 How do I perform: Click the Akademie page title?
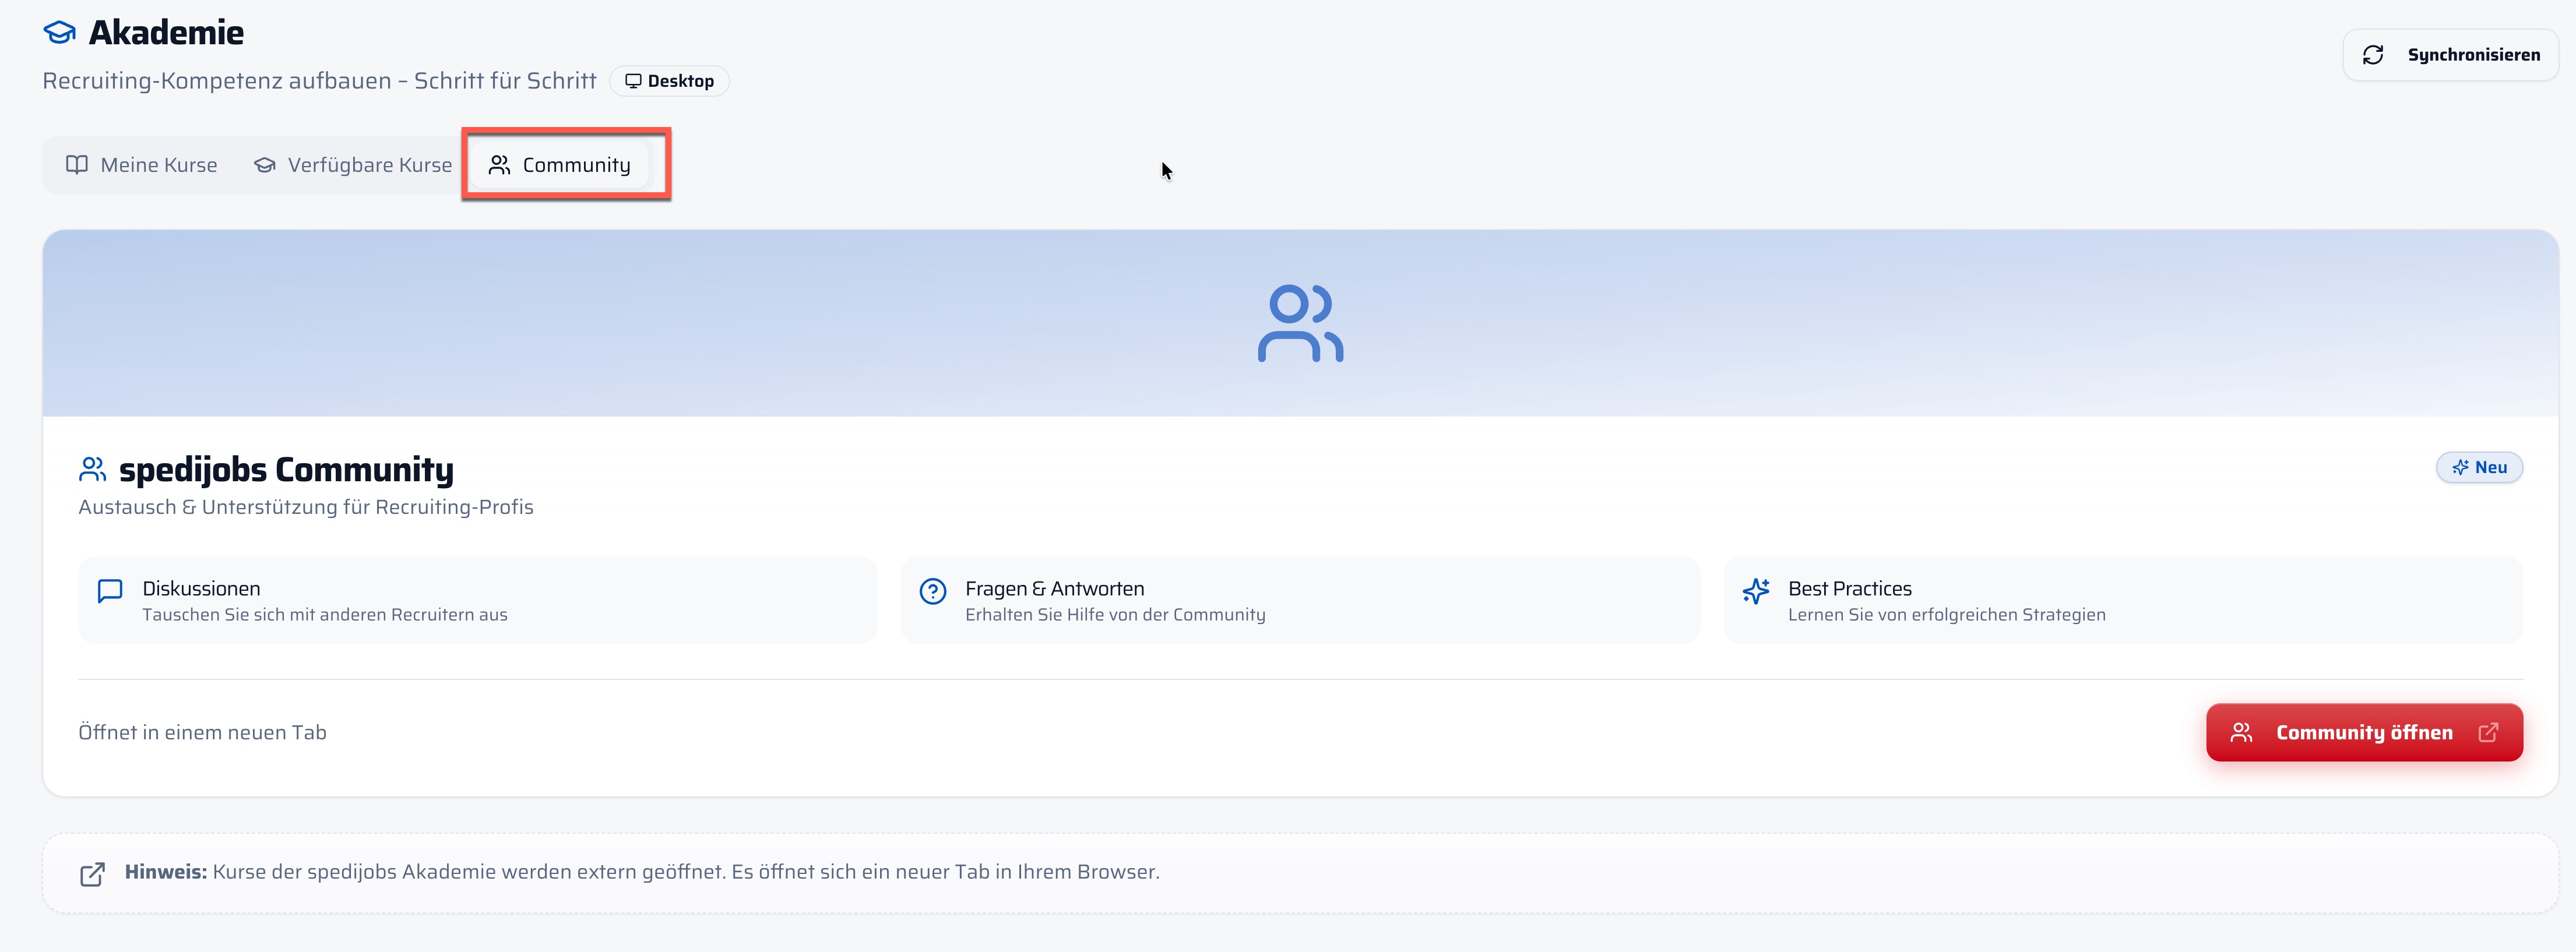166,33
